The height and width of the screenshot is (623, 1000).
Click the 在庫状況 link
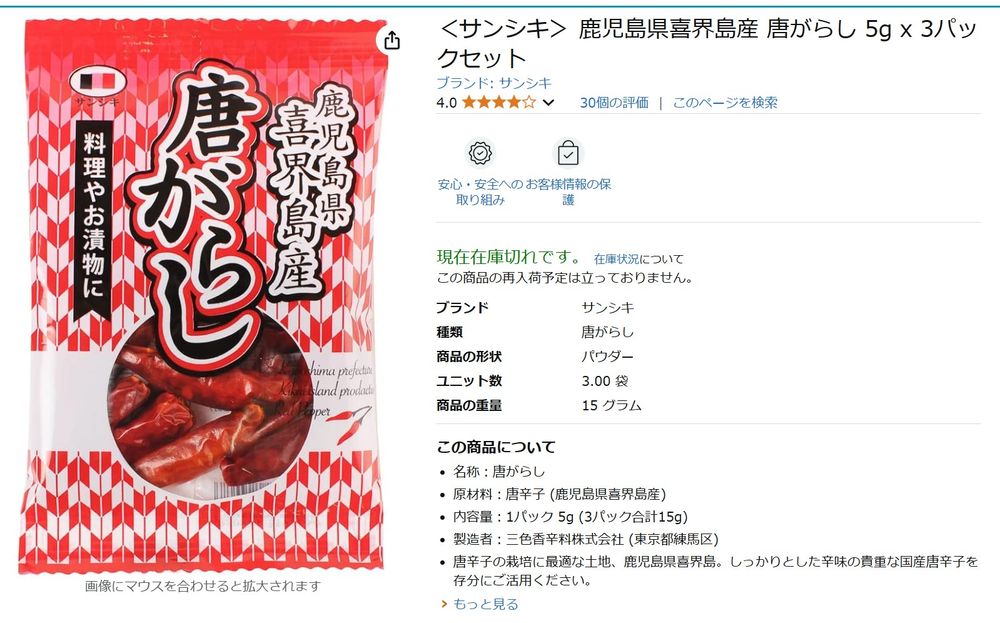pyautogui.click(x=616, y=259)
